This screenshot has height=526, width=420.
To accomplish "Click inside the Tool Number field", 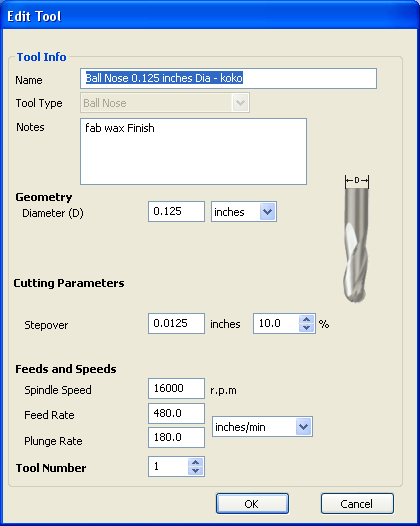I will tap(168, 466).
